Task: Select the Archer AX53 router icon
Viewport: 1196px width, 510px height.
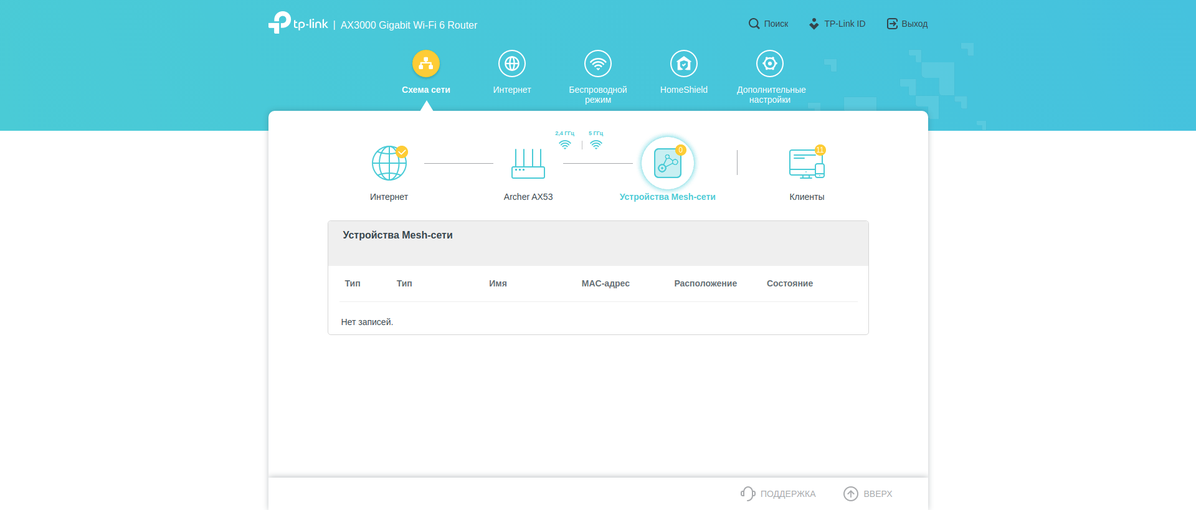Action: (x=528, y=163)
